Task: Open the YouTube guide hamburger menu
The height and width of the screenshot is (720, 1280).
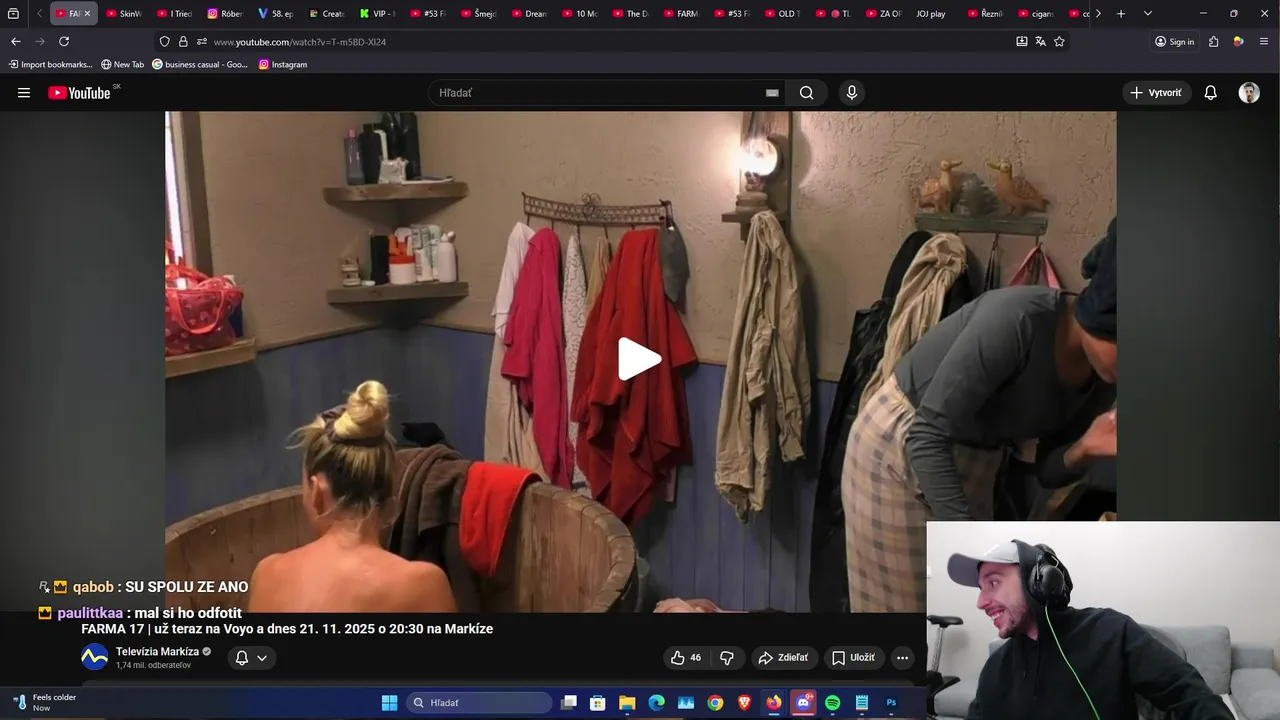Action: click(24, 93)
